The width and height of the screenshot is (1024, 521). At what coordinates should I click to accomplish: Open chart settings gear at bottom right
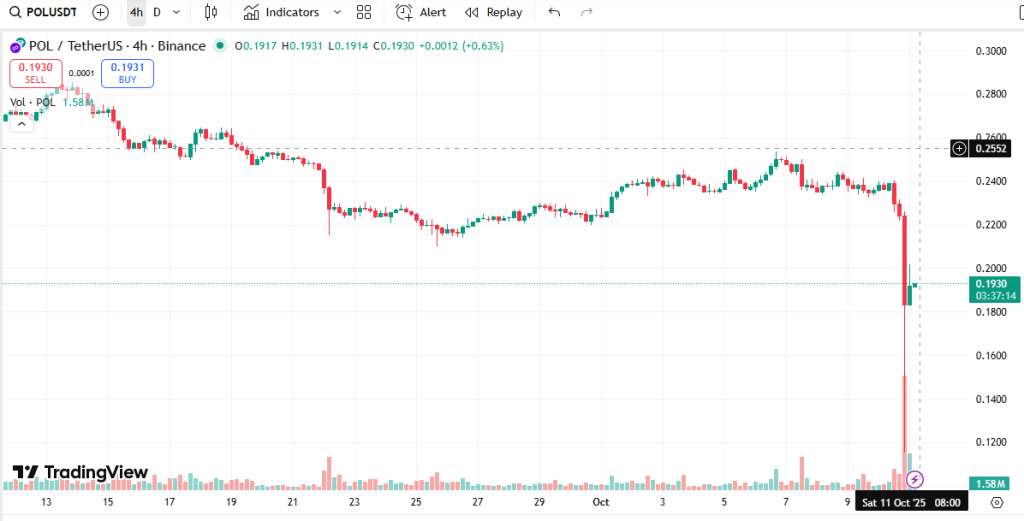point(997,501)
